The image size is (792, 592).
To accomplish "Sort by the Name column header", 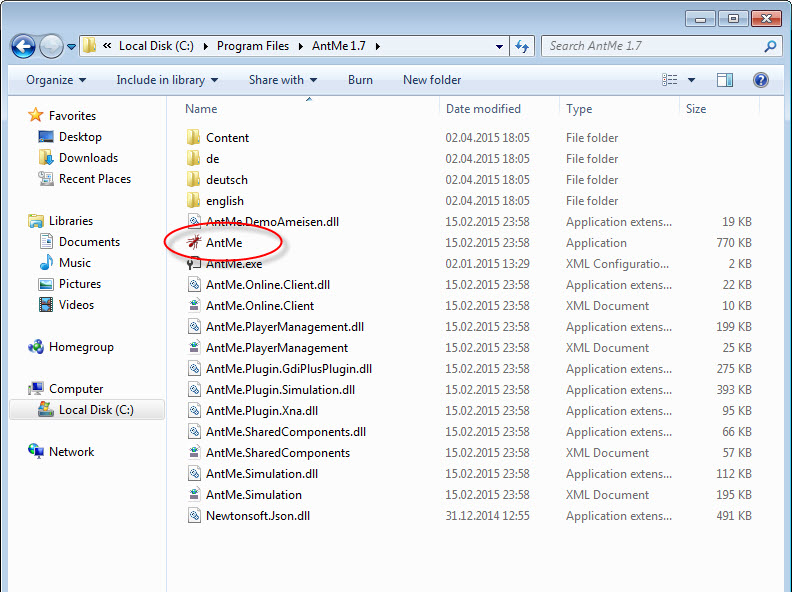I will point(201,109).
